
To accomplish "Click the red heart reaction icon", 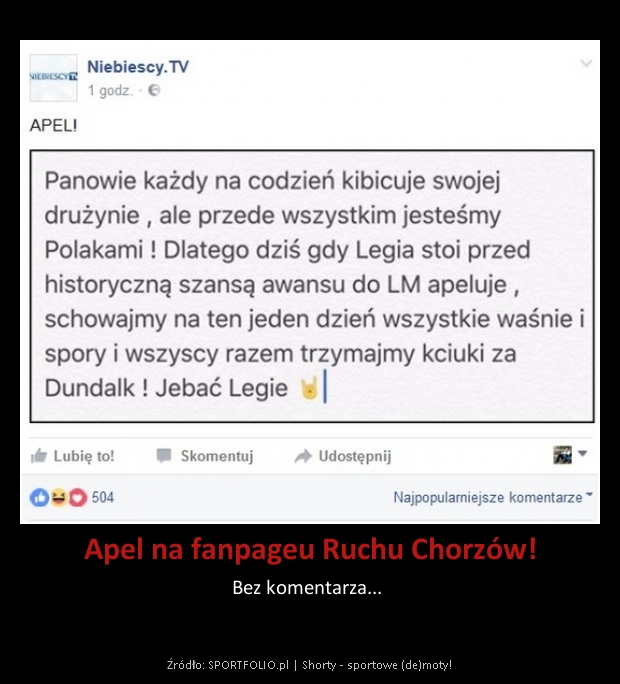I will (x=78, y=497).
